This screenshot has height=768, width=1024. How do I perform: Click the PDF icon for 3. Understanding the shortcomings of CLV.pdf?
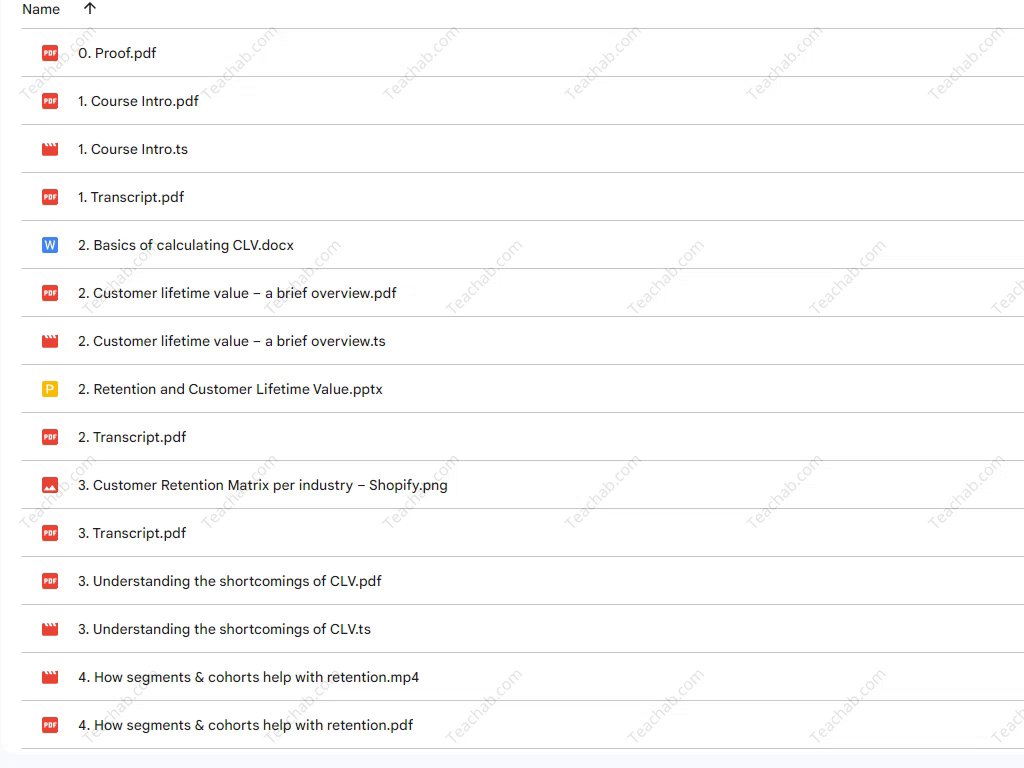click(50, 581)
